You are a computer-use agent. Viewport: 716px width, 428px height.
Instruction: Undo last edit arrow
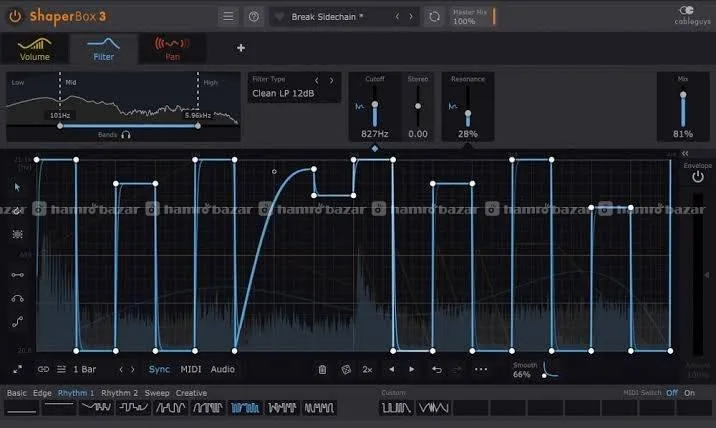[x=437, y=370]
